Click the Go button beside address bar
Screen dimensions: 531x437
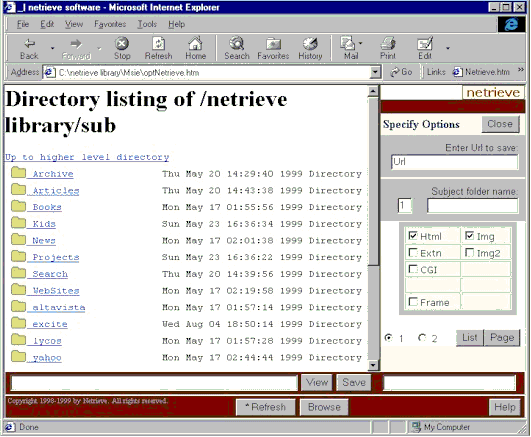coord(401,72)
